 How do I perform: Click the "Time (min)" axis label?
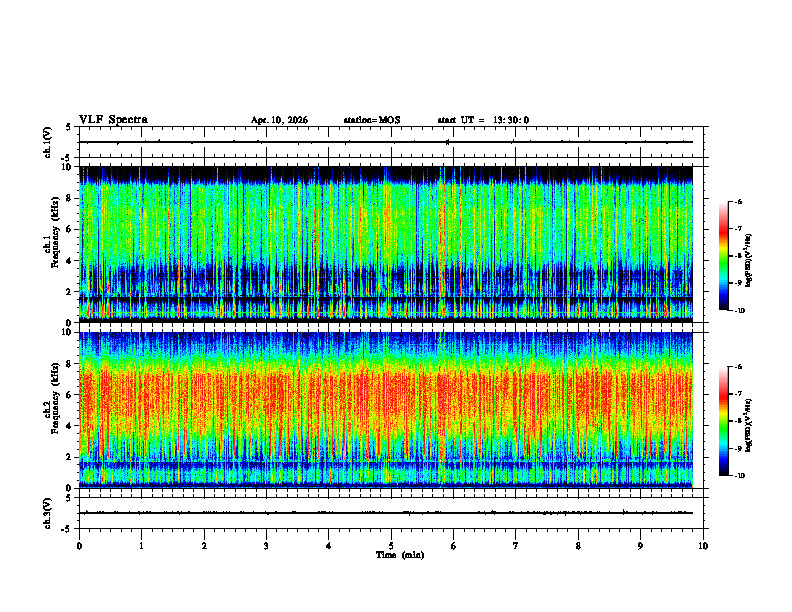400,555
